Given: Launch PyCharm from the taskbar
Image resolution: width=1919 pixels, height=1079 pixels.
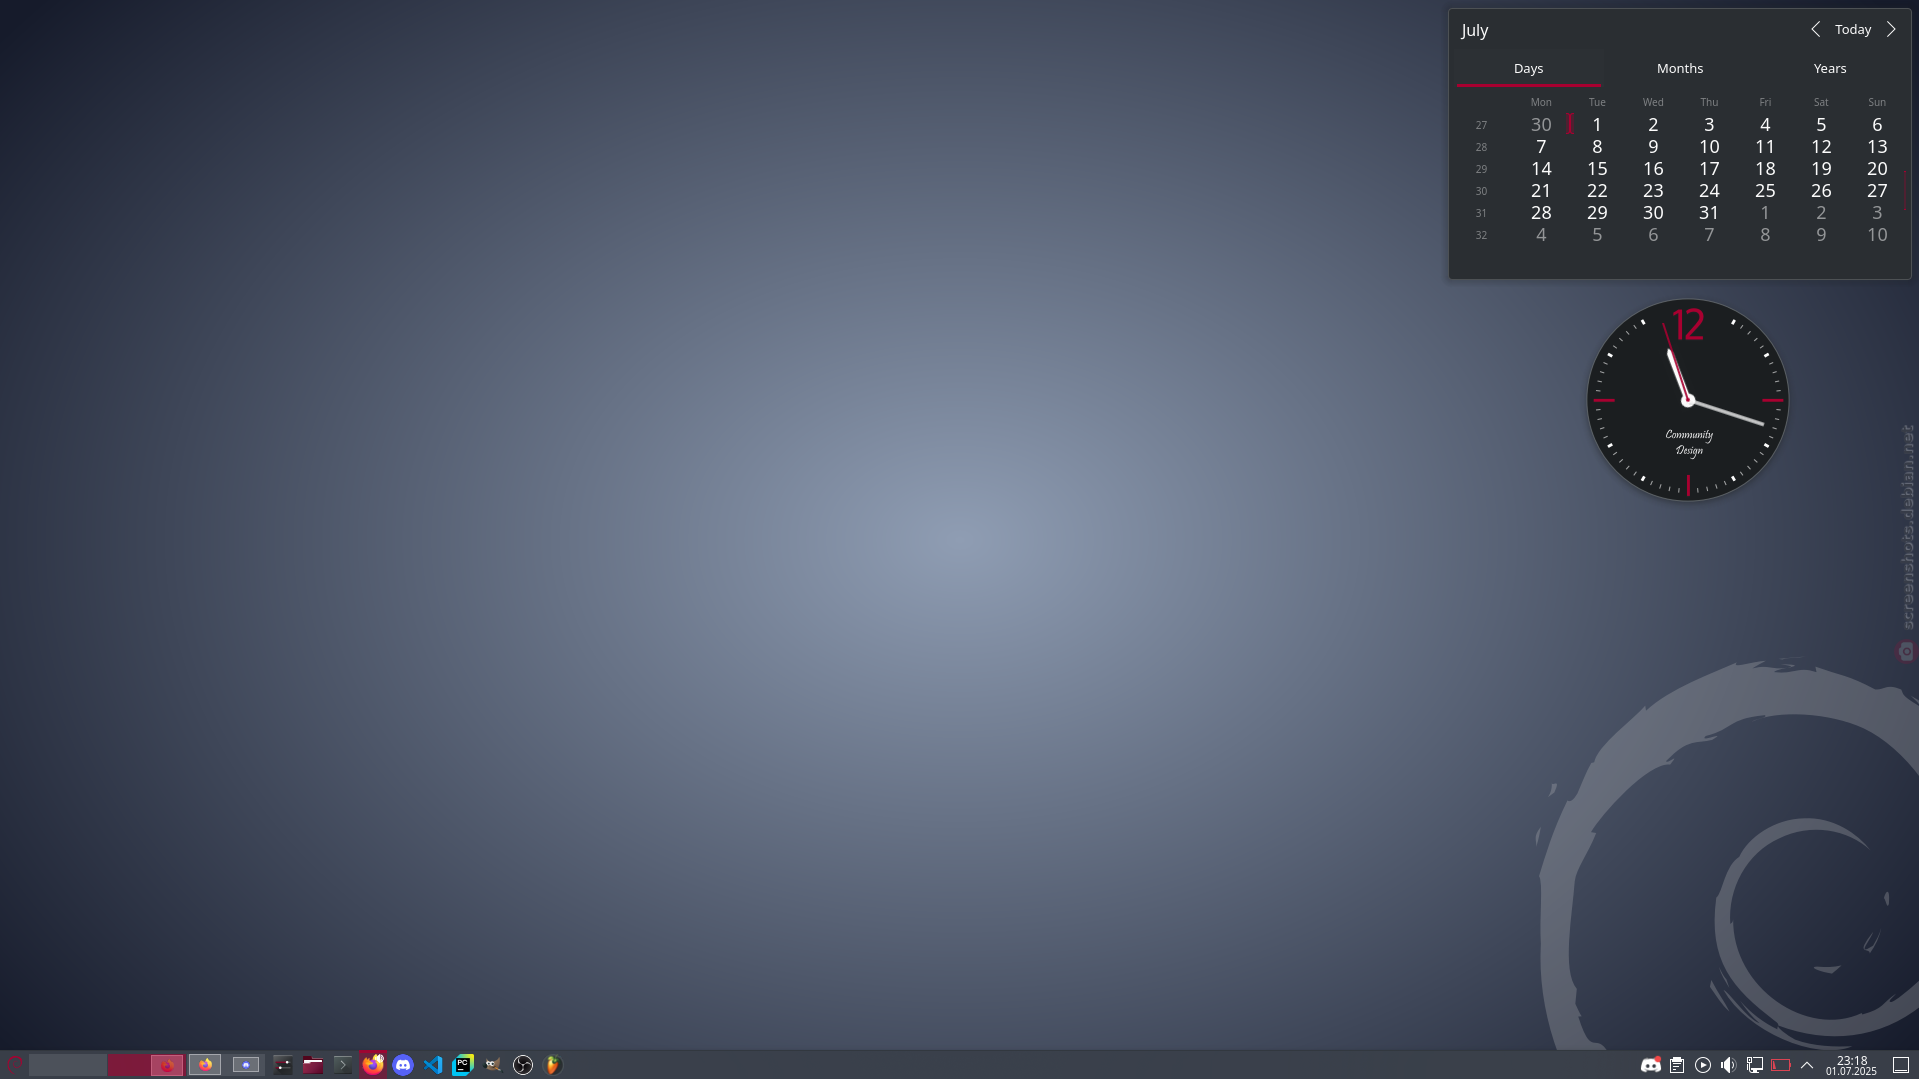Looking at the screenshot, I should click(x=463, y=1065).
